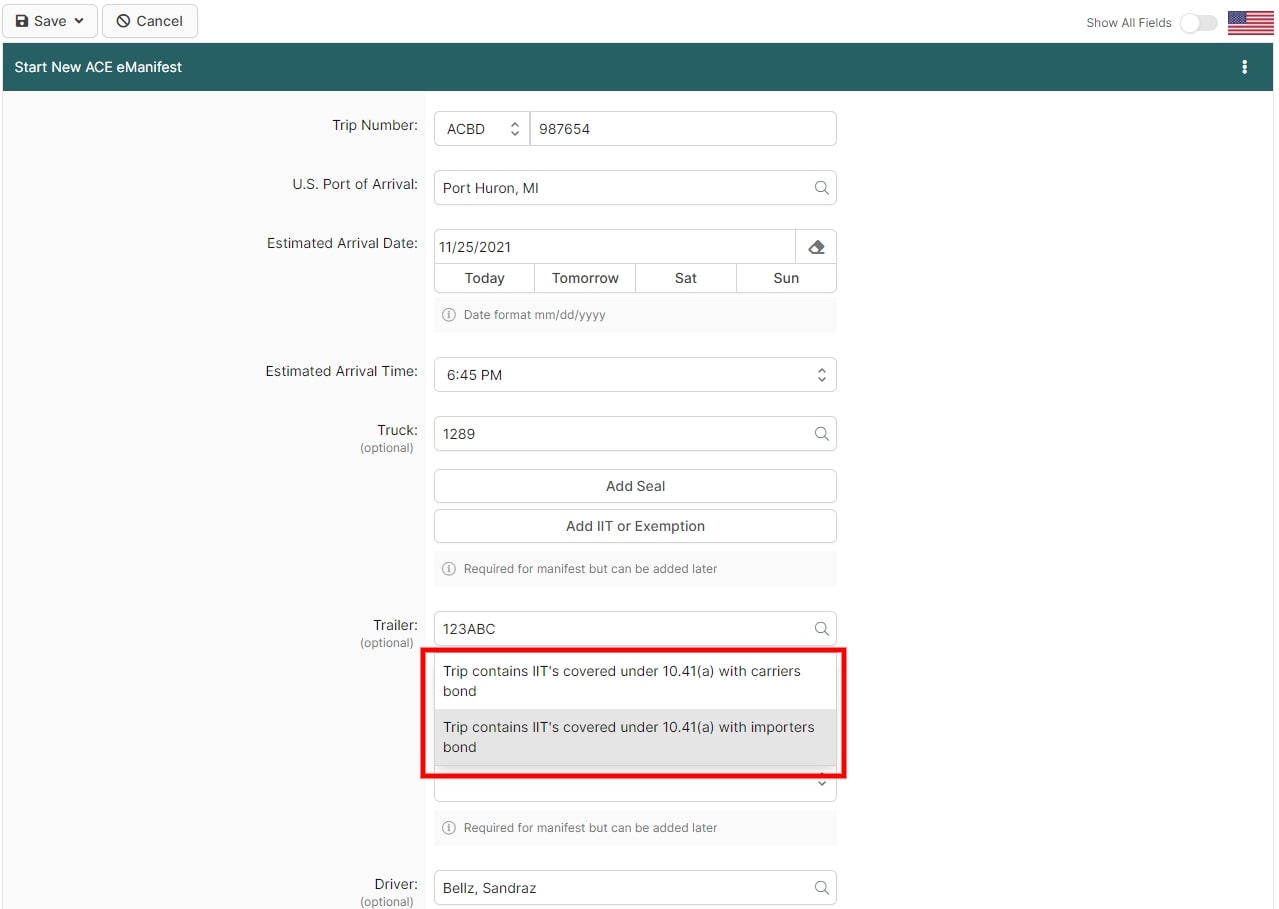The width and height of the screenshot is (1279, 909).
Task: Click the Add Seal button
Action: (635, 486)
